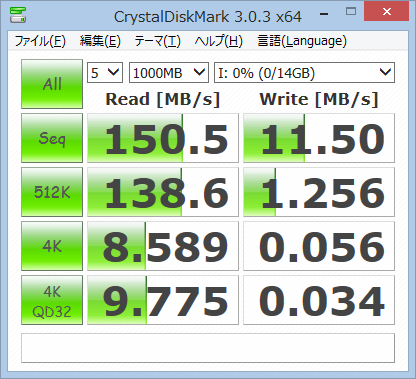The image size is (416, 379).
Task: Select the 4K QD32 write result 0.034
Action: (x=319, y=300)
